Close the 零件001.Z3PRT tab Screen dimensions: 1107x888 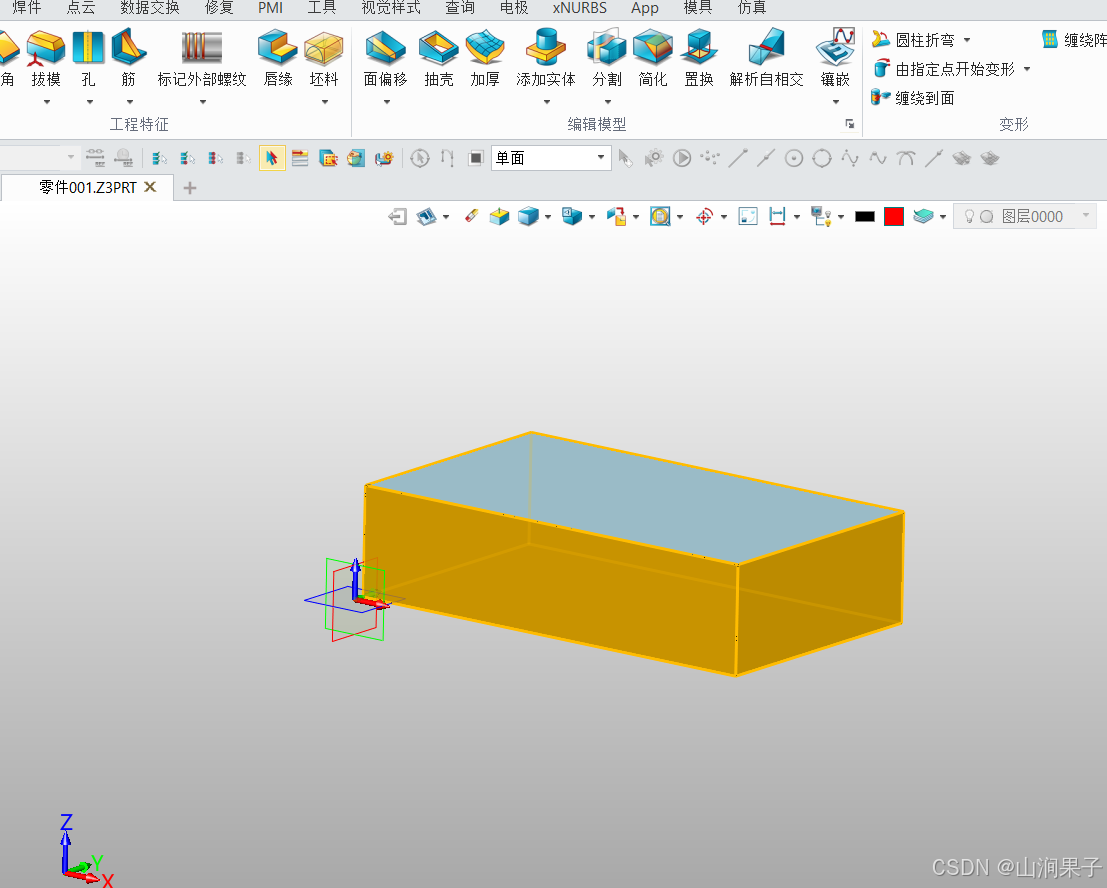point(150,187)
